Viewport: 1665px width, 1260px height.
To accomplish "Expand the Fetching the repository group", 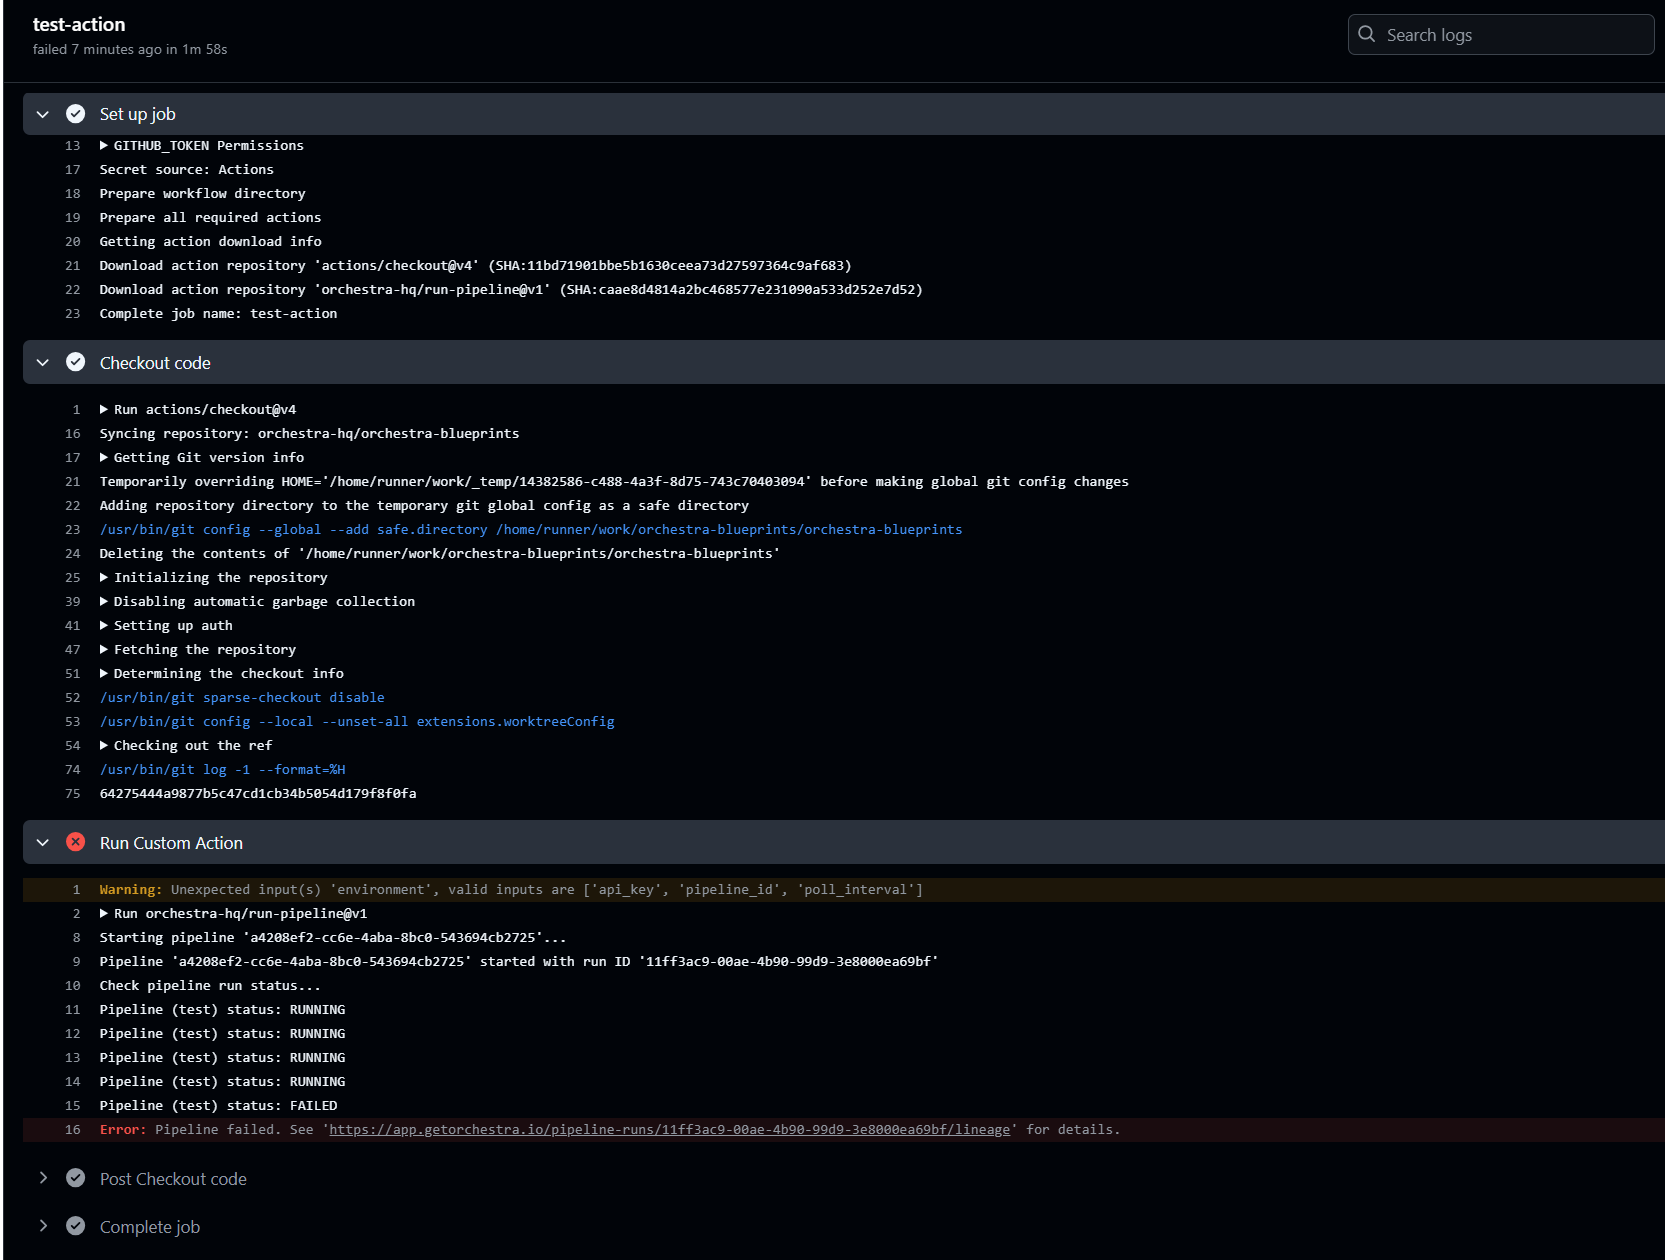I will [x=104, y=649].
